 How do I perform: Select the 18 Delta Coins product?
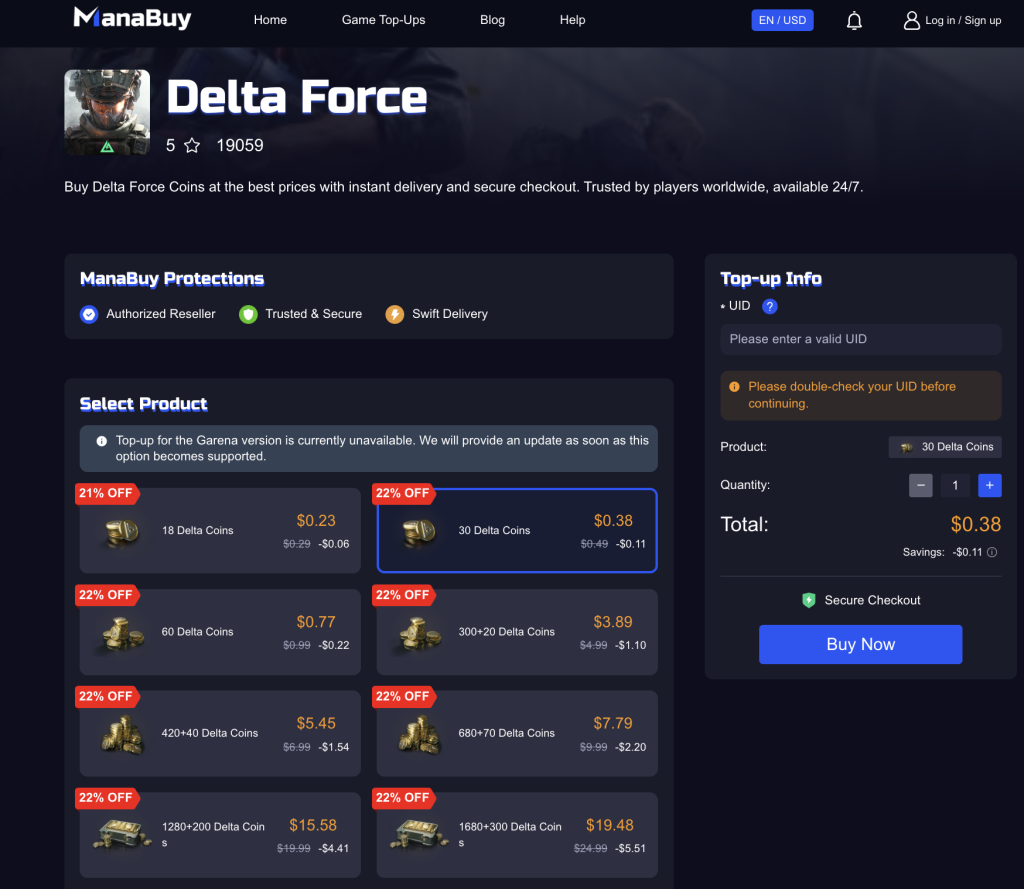[x=220, y=530]
